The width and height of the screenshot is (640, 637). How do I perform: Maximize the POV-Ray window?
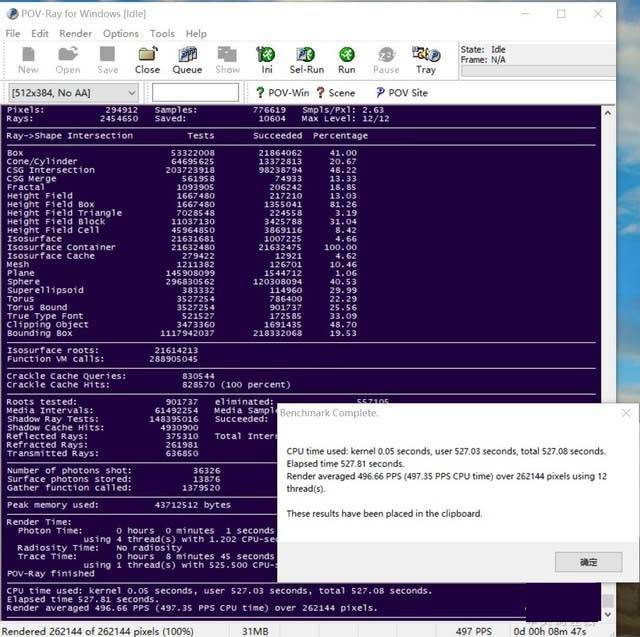(561, 14)
